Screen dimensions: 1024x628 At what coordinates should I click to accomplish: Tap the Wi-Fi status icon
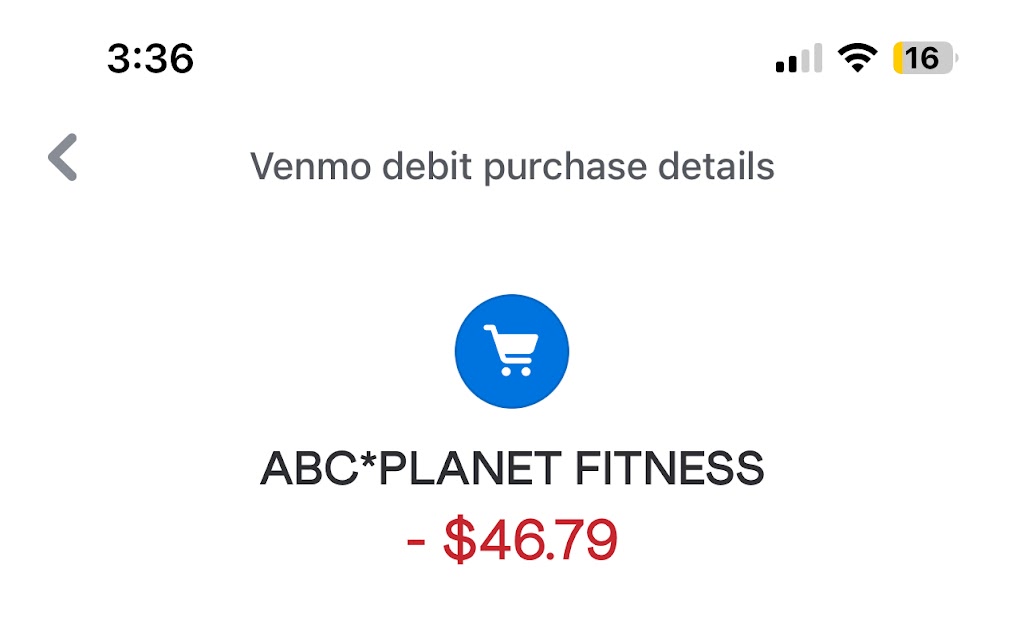tap(857, 58)
